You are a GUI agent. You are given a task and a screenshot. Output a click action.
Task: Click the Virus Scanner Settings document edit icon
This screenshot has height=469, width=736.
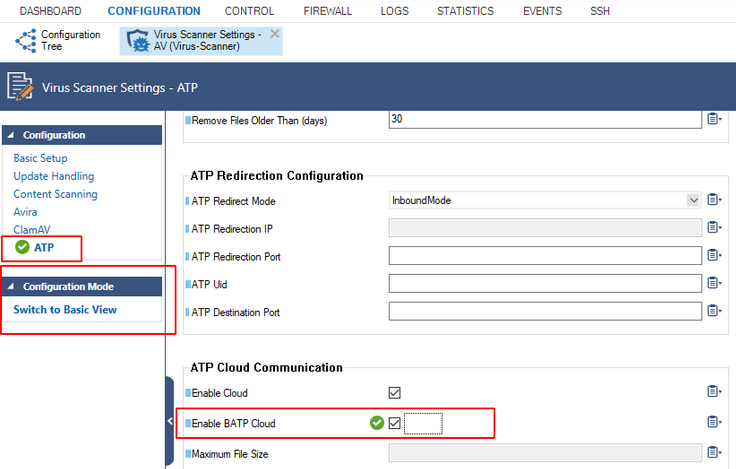[x=20, y=87]
